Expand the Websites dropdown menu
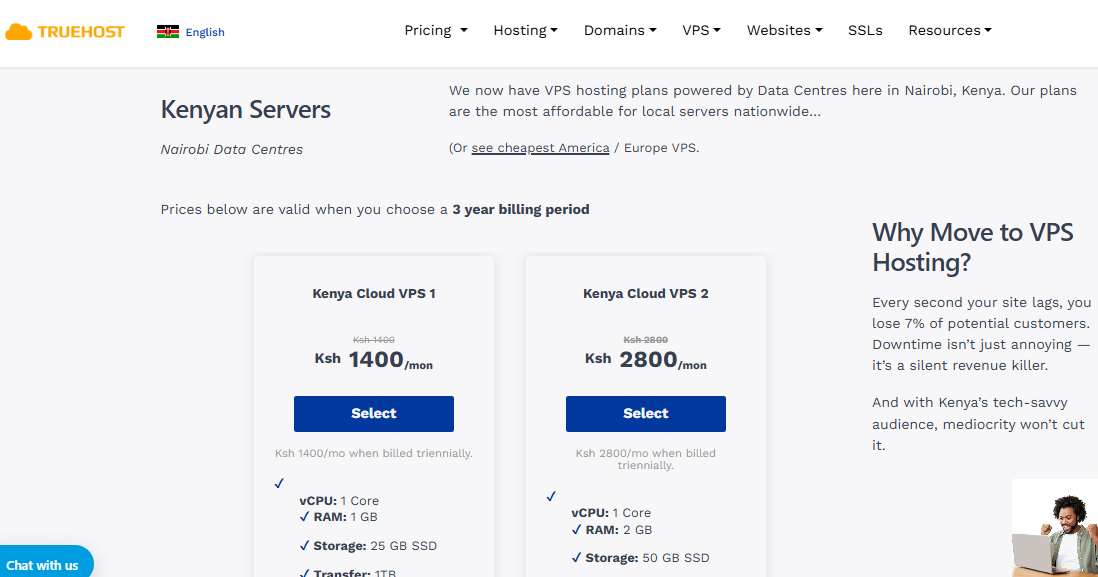Image resolution: width=1098 pixels, height=577 pixels. click(784, 30)
